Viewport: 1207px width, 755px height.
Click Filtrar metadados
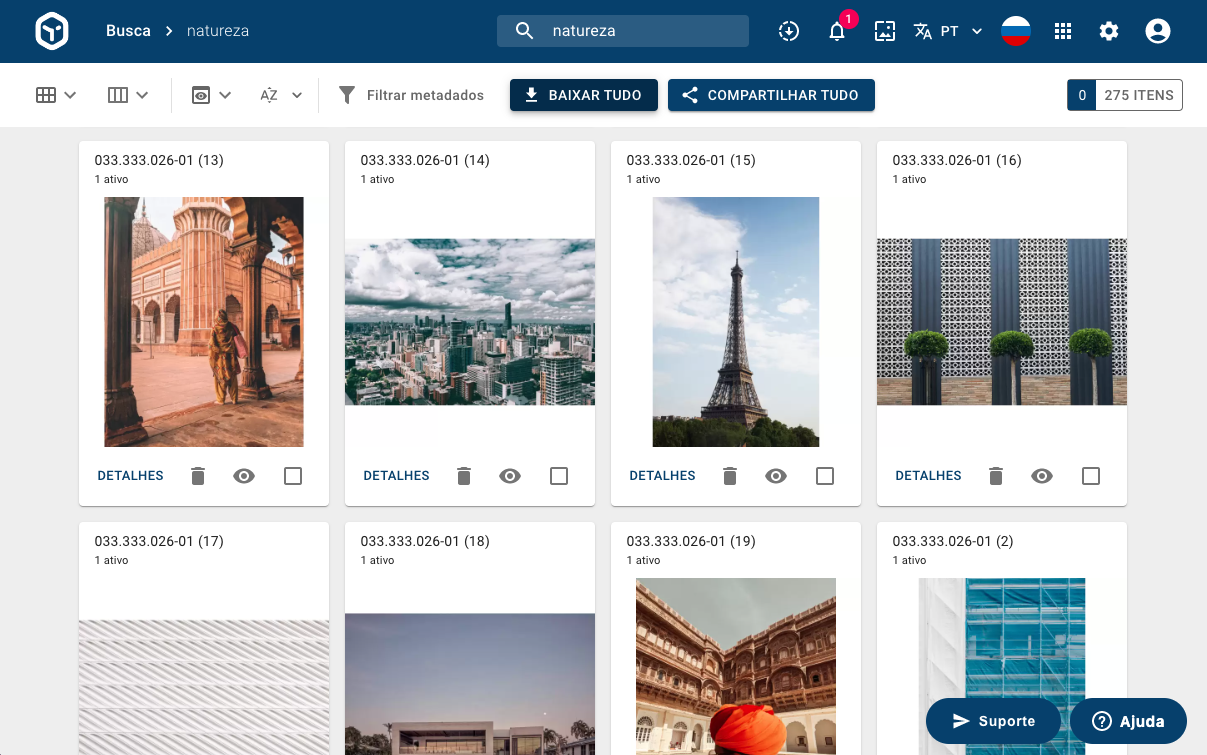425,95
